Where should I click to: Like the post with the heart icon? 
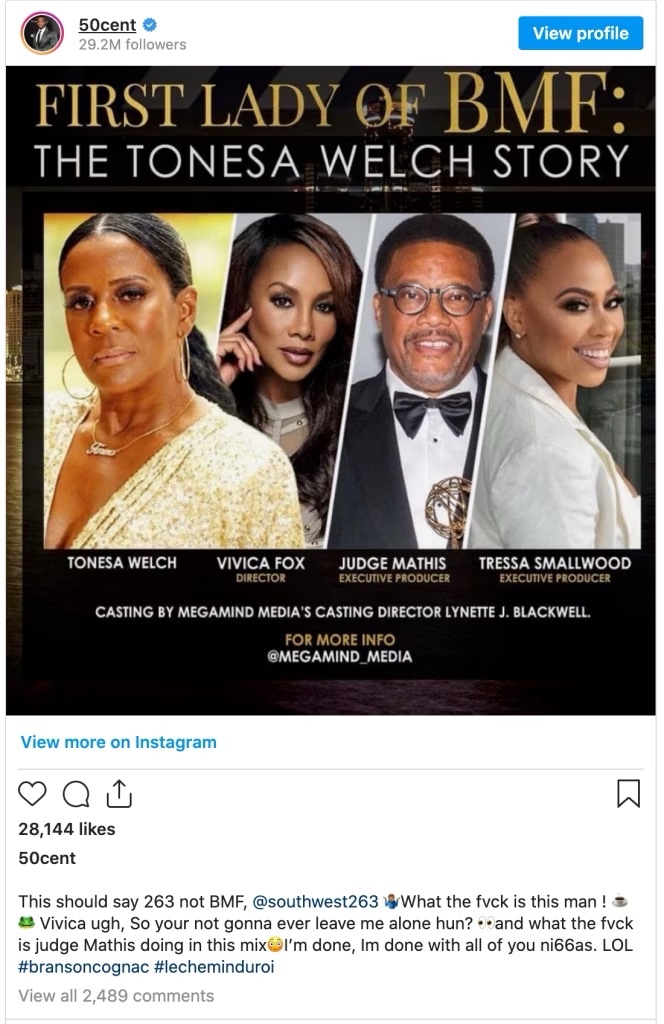pyautogui.click(x=32, y=793)
